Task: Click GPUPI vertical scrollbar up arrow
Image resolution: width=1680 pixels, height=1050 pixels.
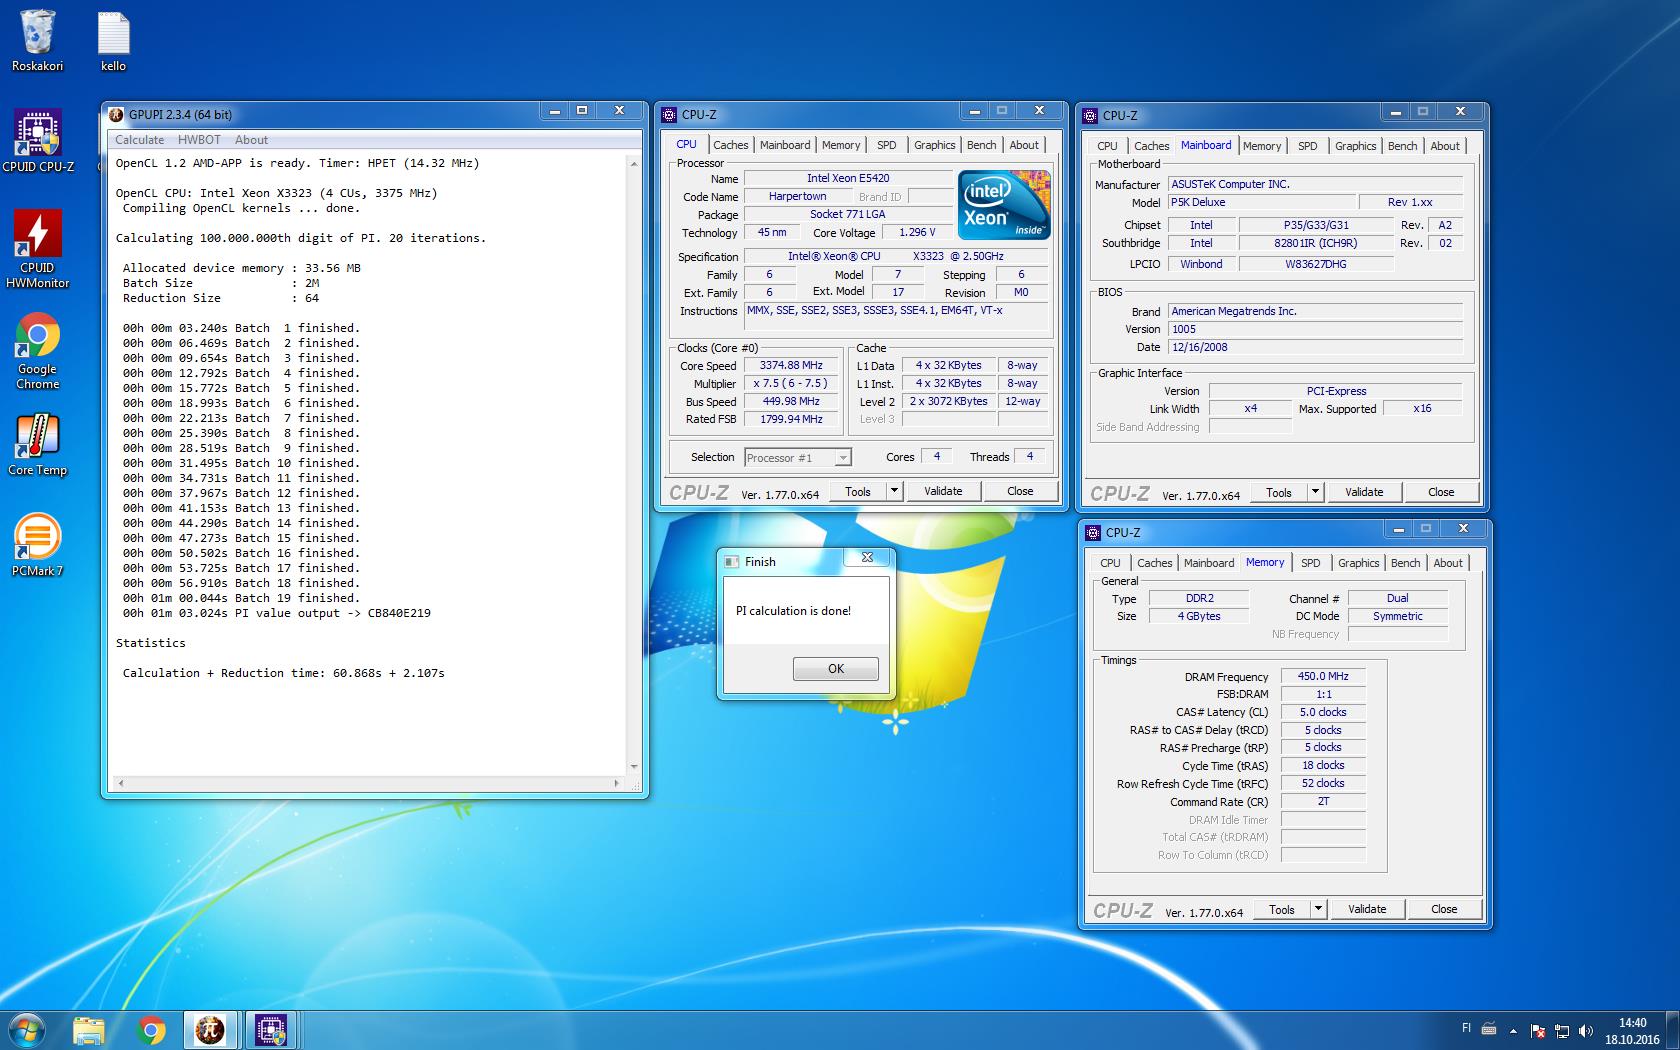Action: point(634,164)
